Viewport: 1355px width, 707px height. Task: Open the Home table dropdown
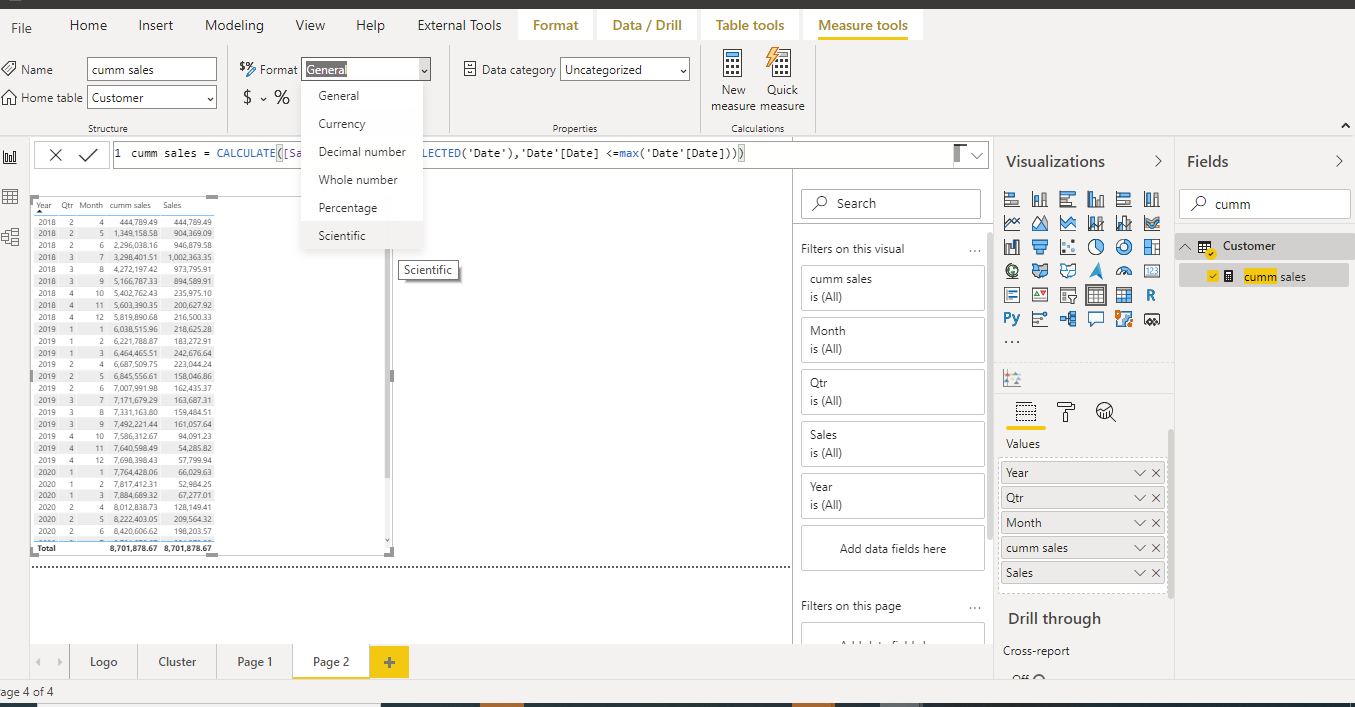(x=152, y=97)
